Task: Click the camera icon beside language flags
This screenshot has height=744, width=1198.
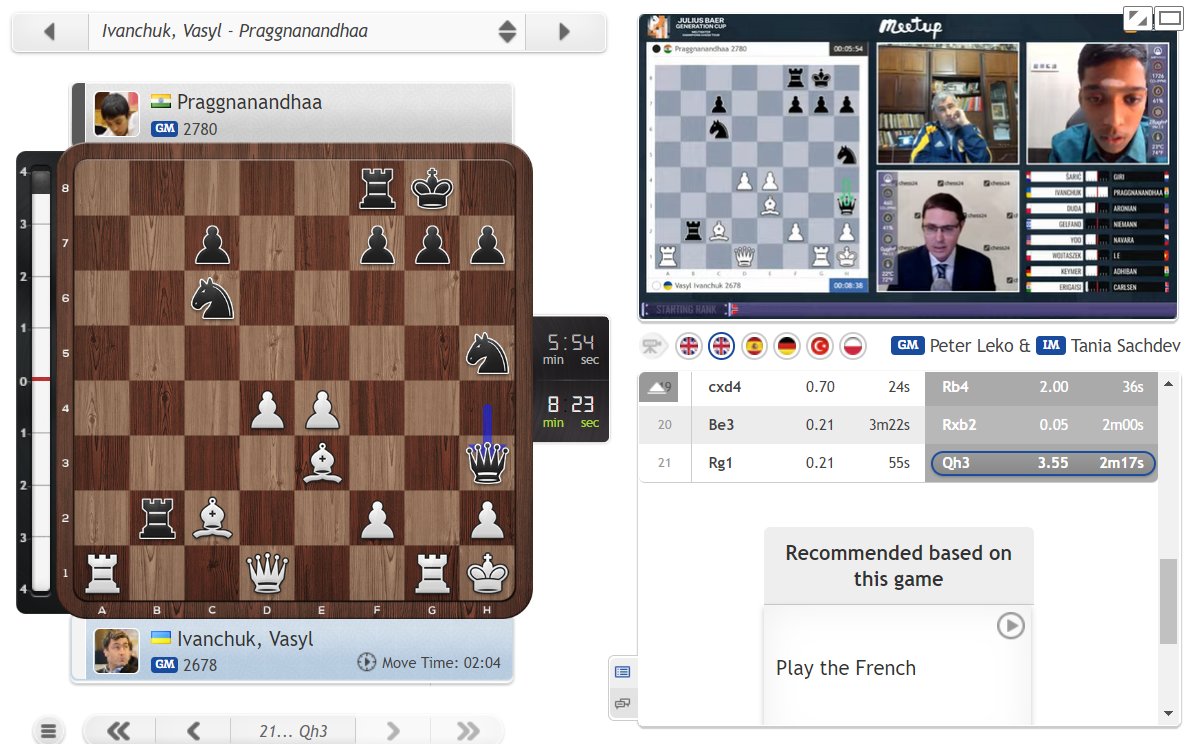Action: (652, 346)
